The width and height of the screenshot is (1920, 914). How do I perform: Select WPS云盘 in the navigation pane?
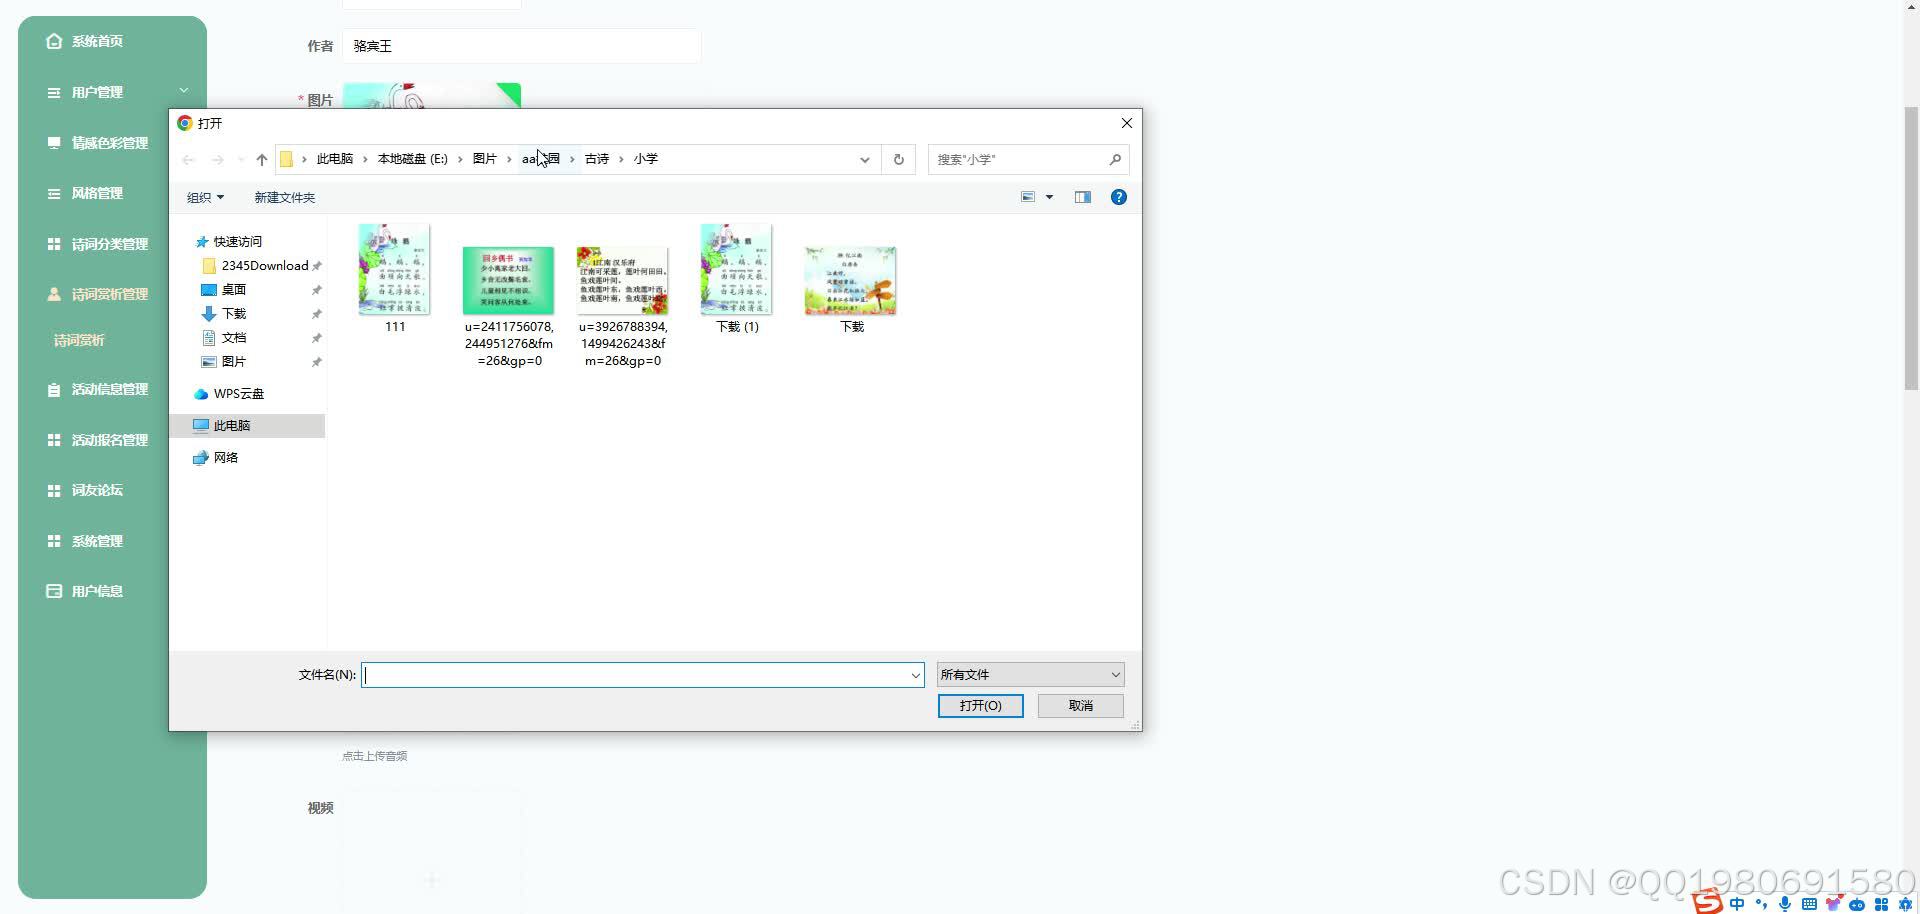pyautogui.click(x=229, y=393)
